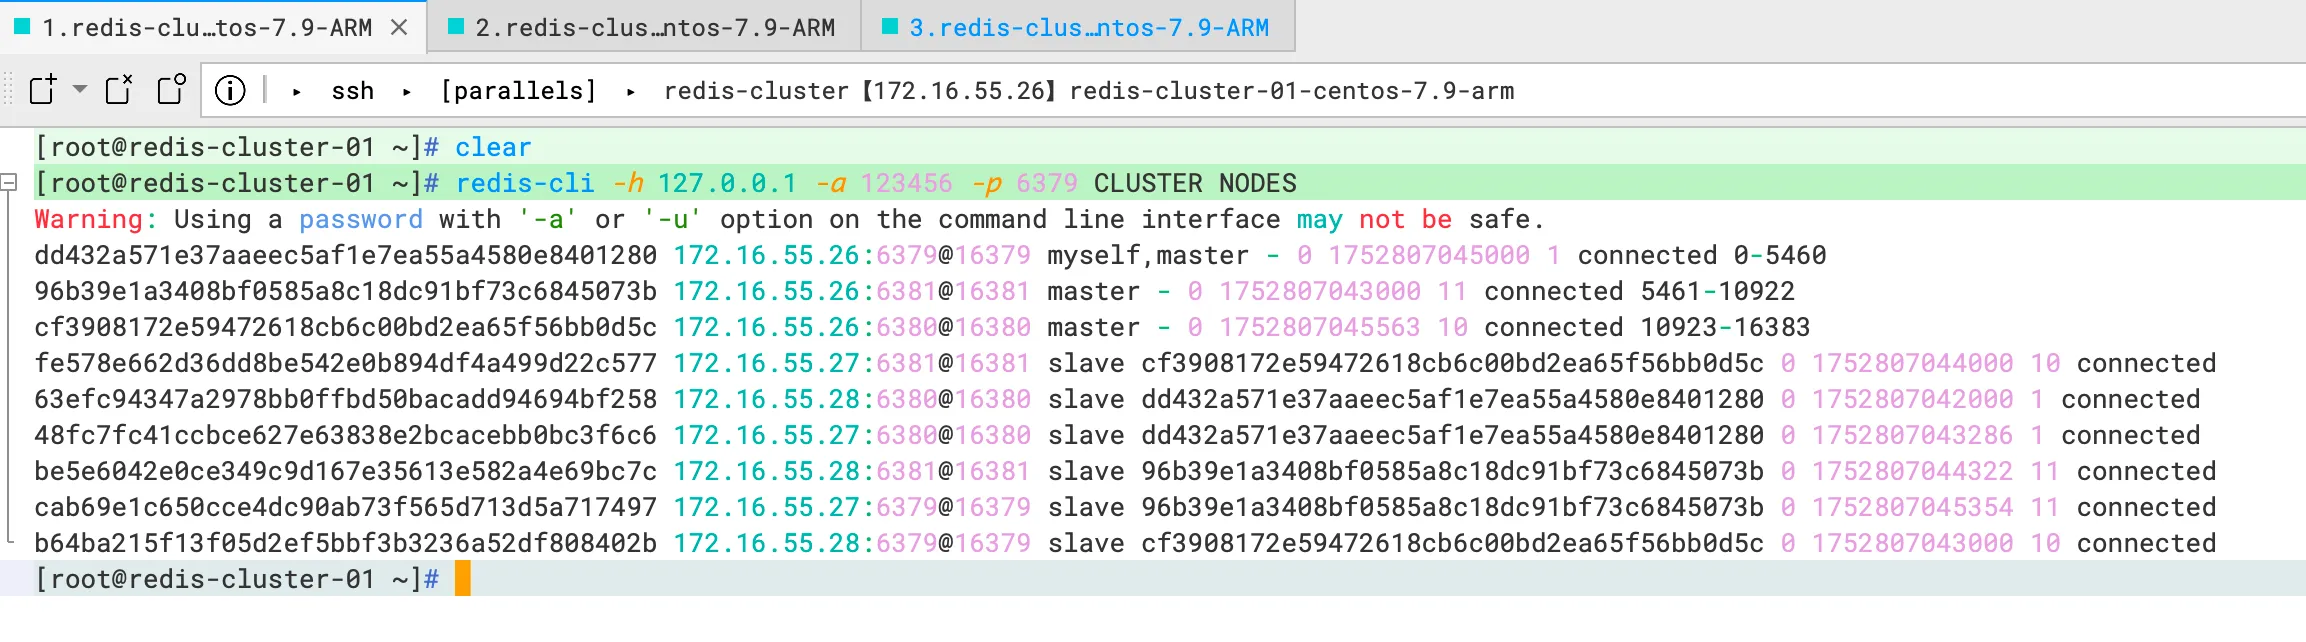Click the redis-cluster 172.16.55.26 breadcrumb entry
The height and width of the screenshot is (642, 2306).
point(1089,91)
